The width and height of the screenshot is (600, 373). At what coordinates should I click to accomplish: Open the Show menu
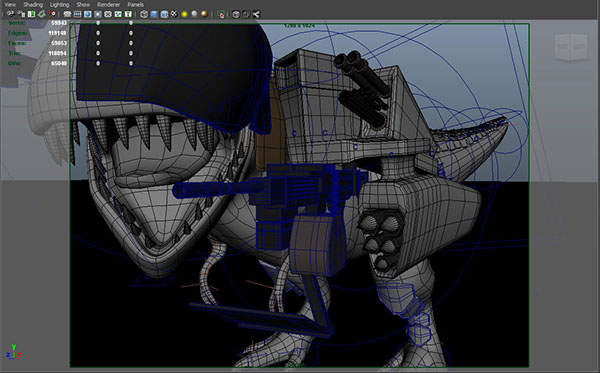83,5
